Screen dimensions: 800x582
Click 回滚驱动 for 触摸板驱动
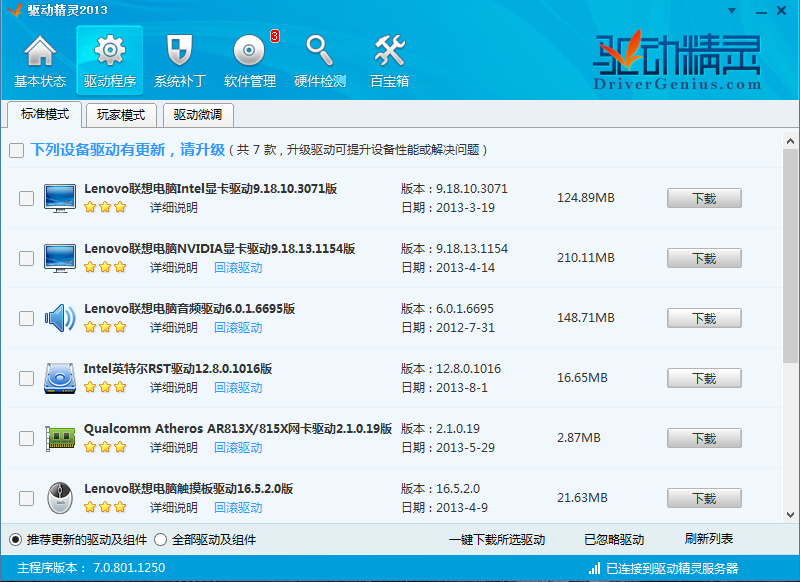point(238,508)
